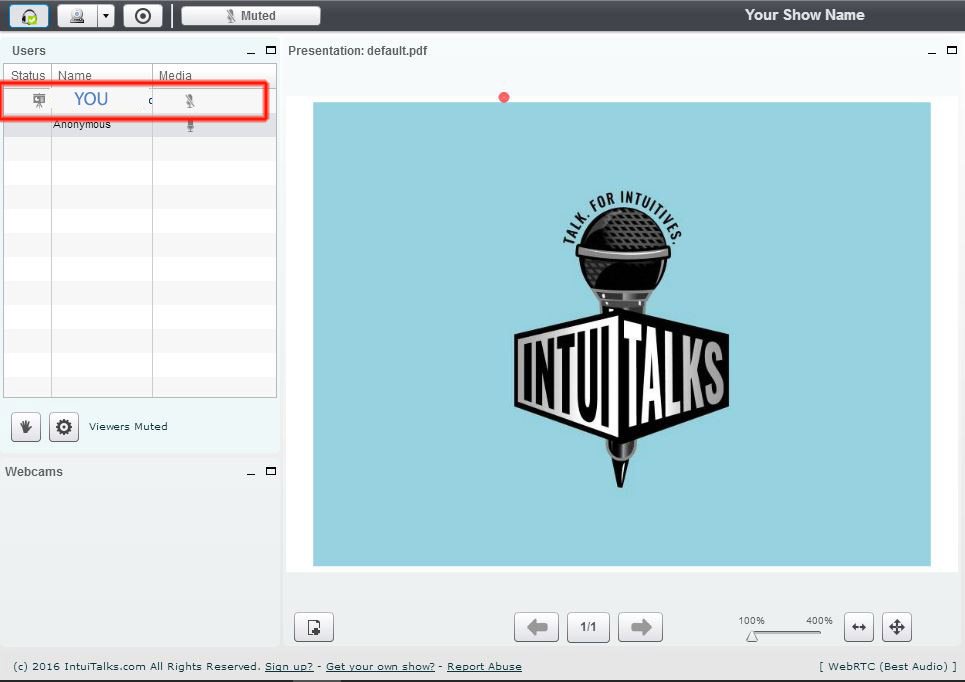Viewport: 965px width, 682px height.
Task: Maximize the Presentation panel
Action: tap(952, 50)
